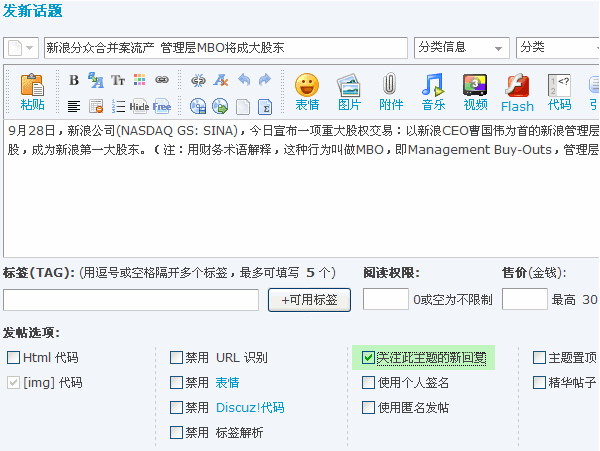Click the 视频 (video) insert icon

[475, 90]
